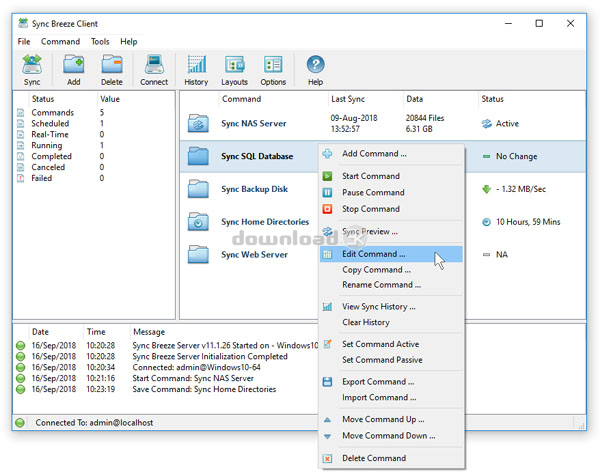
Task: Choose Edit Command from context menu
Action: pos(391,254)
